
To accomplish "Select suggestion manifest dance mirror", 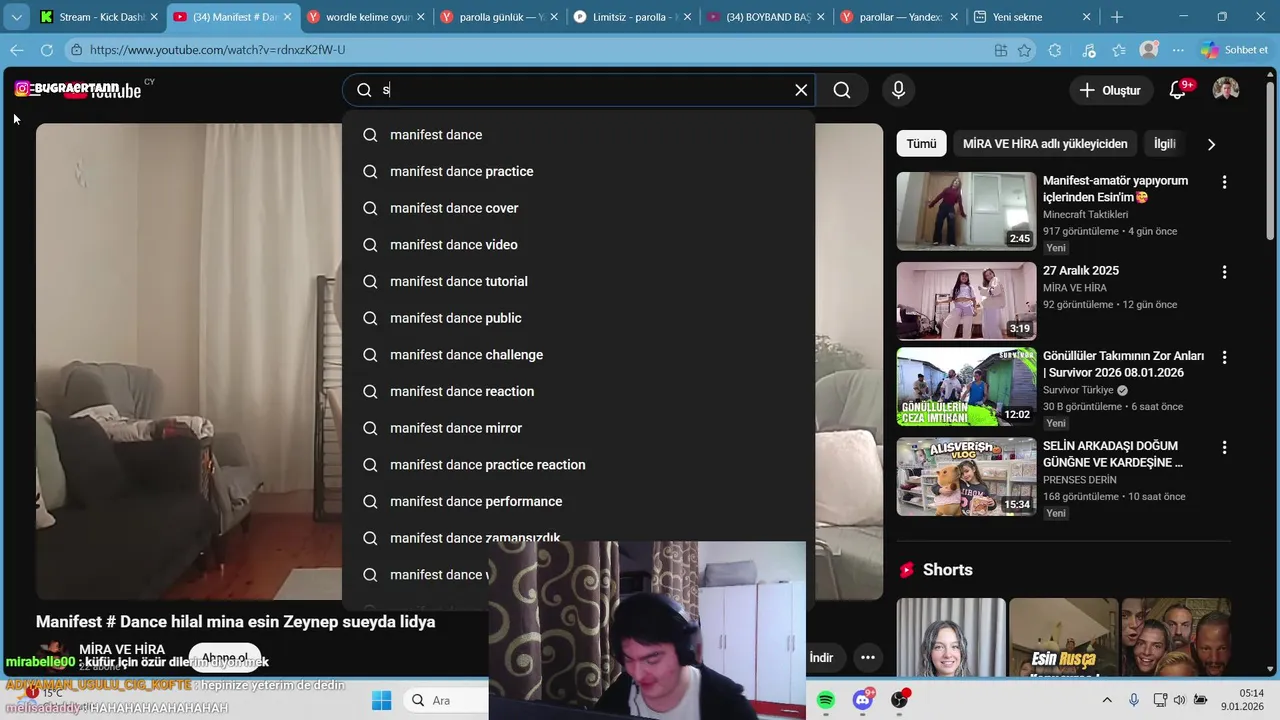I will [579, 428].
